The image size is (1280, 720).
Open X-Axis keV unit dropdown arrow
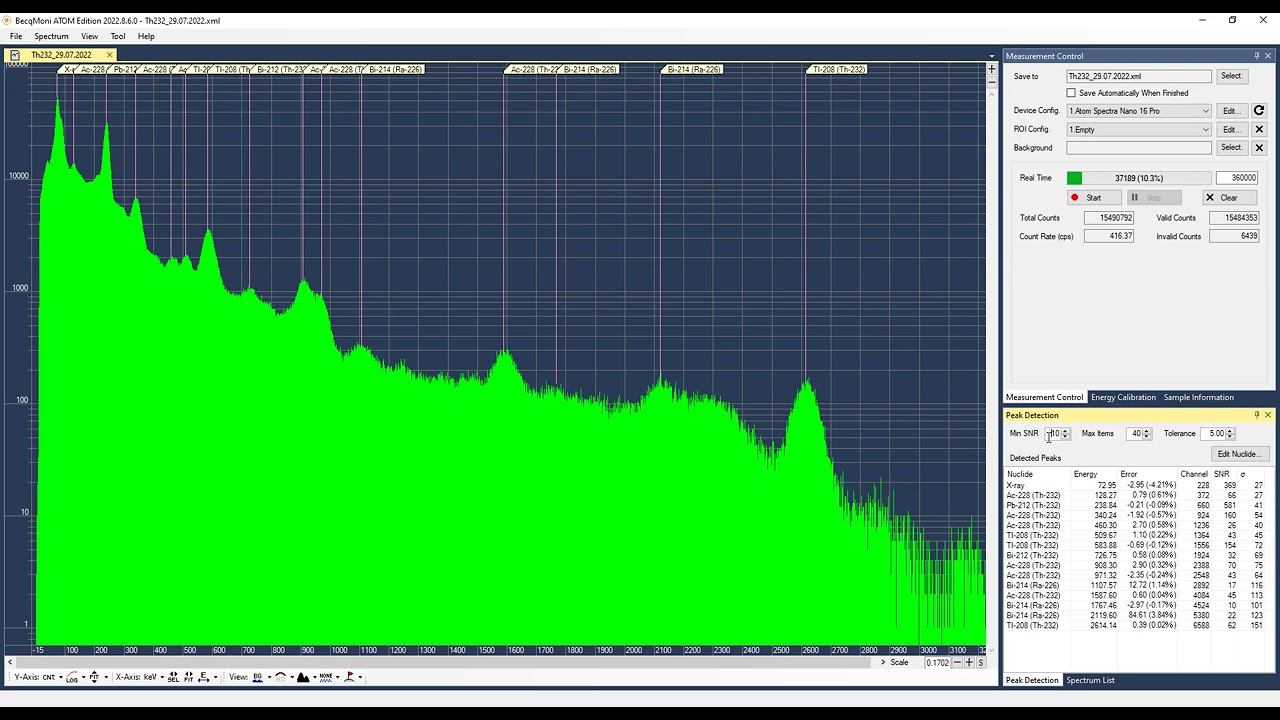pyautogui.click(x=162, y=677)
